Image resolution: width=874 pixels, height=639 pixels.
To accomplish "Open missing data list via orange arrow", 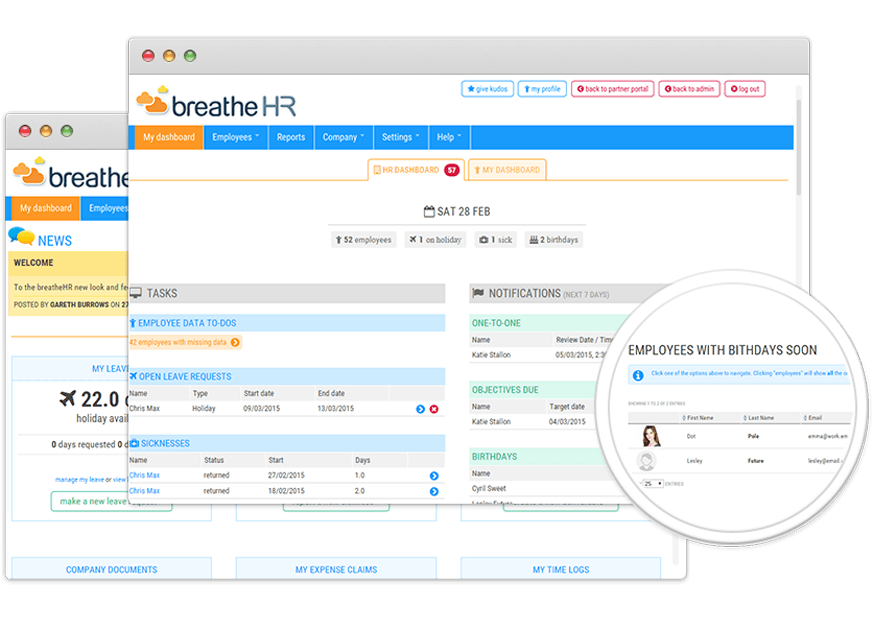I will click(x=235, y=342).
